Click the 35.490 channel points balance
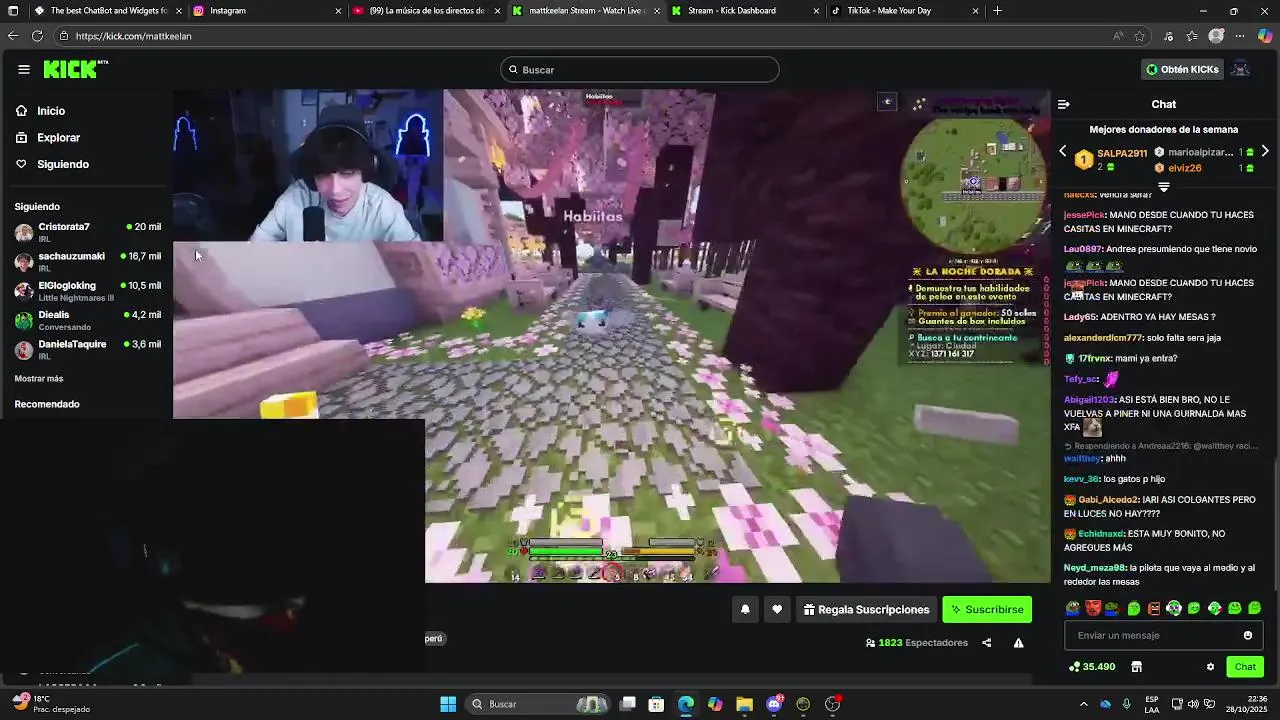 coord(1092,667)
